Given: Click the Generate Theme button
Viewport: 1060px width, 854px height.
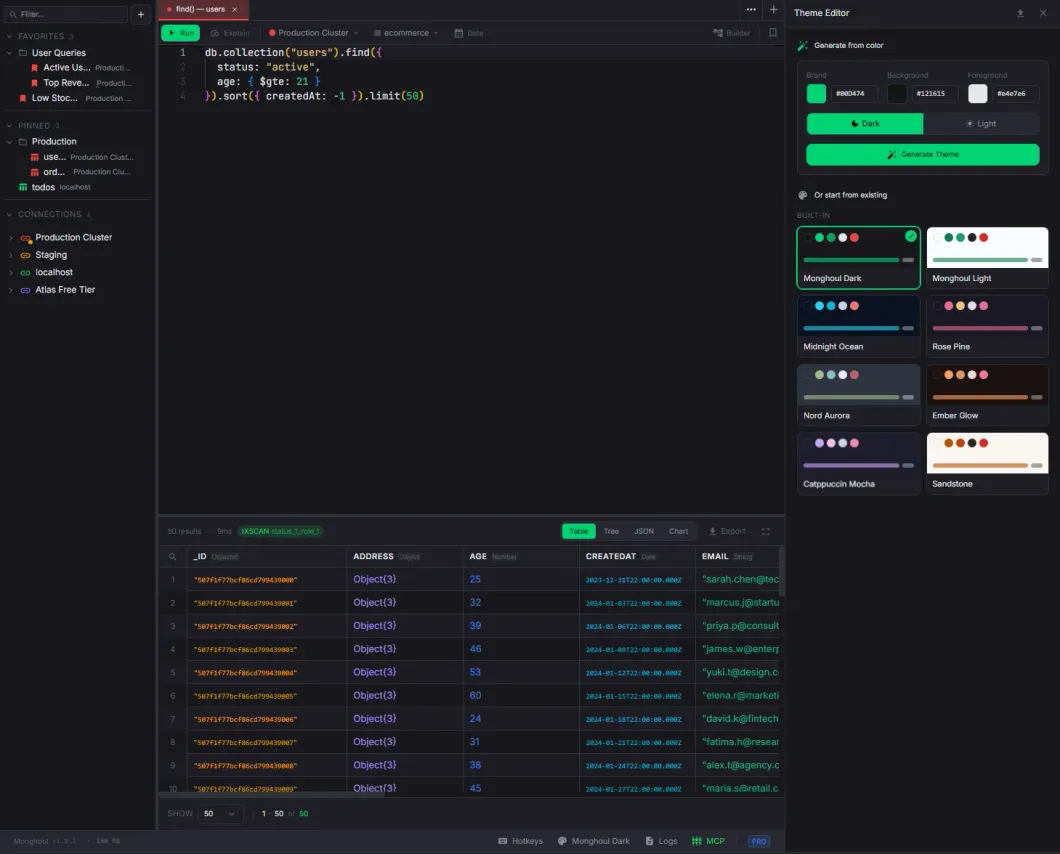Looking at the screenshot, I should pos(922,155).
